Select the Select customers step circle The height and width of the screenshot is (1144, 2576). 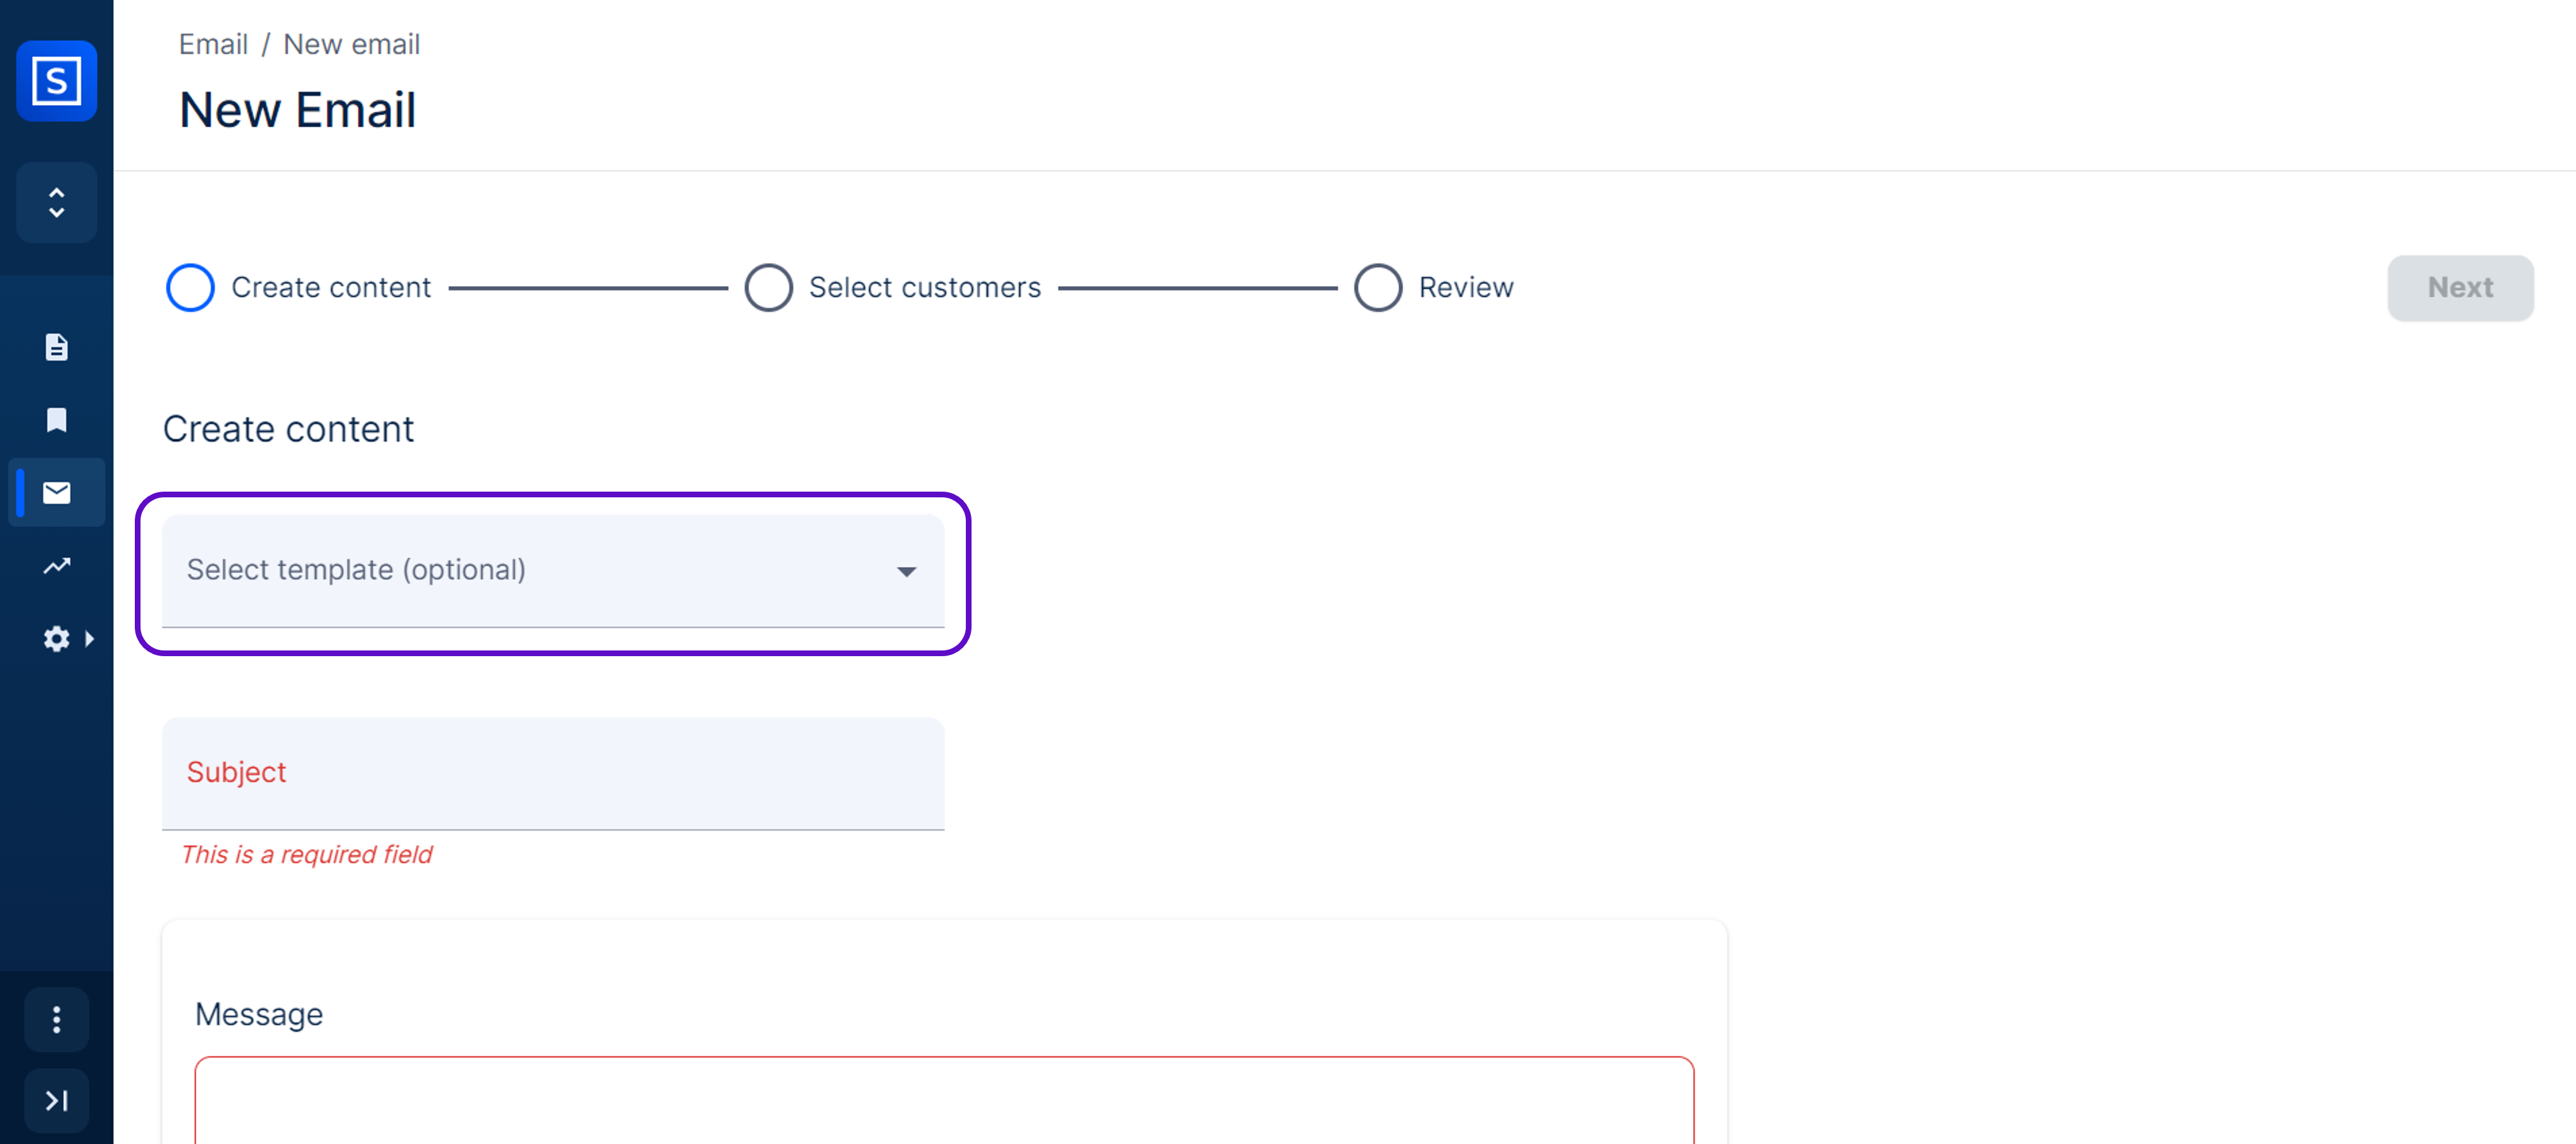pos(768,288)
